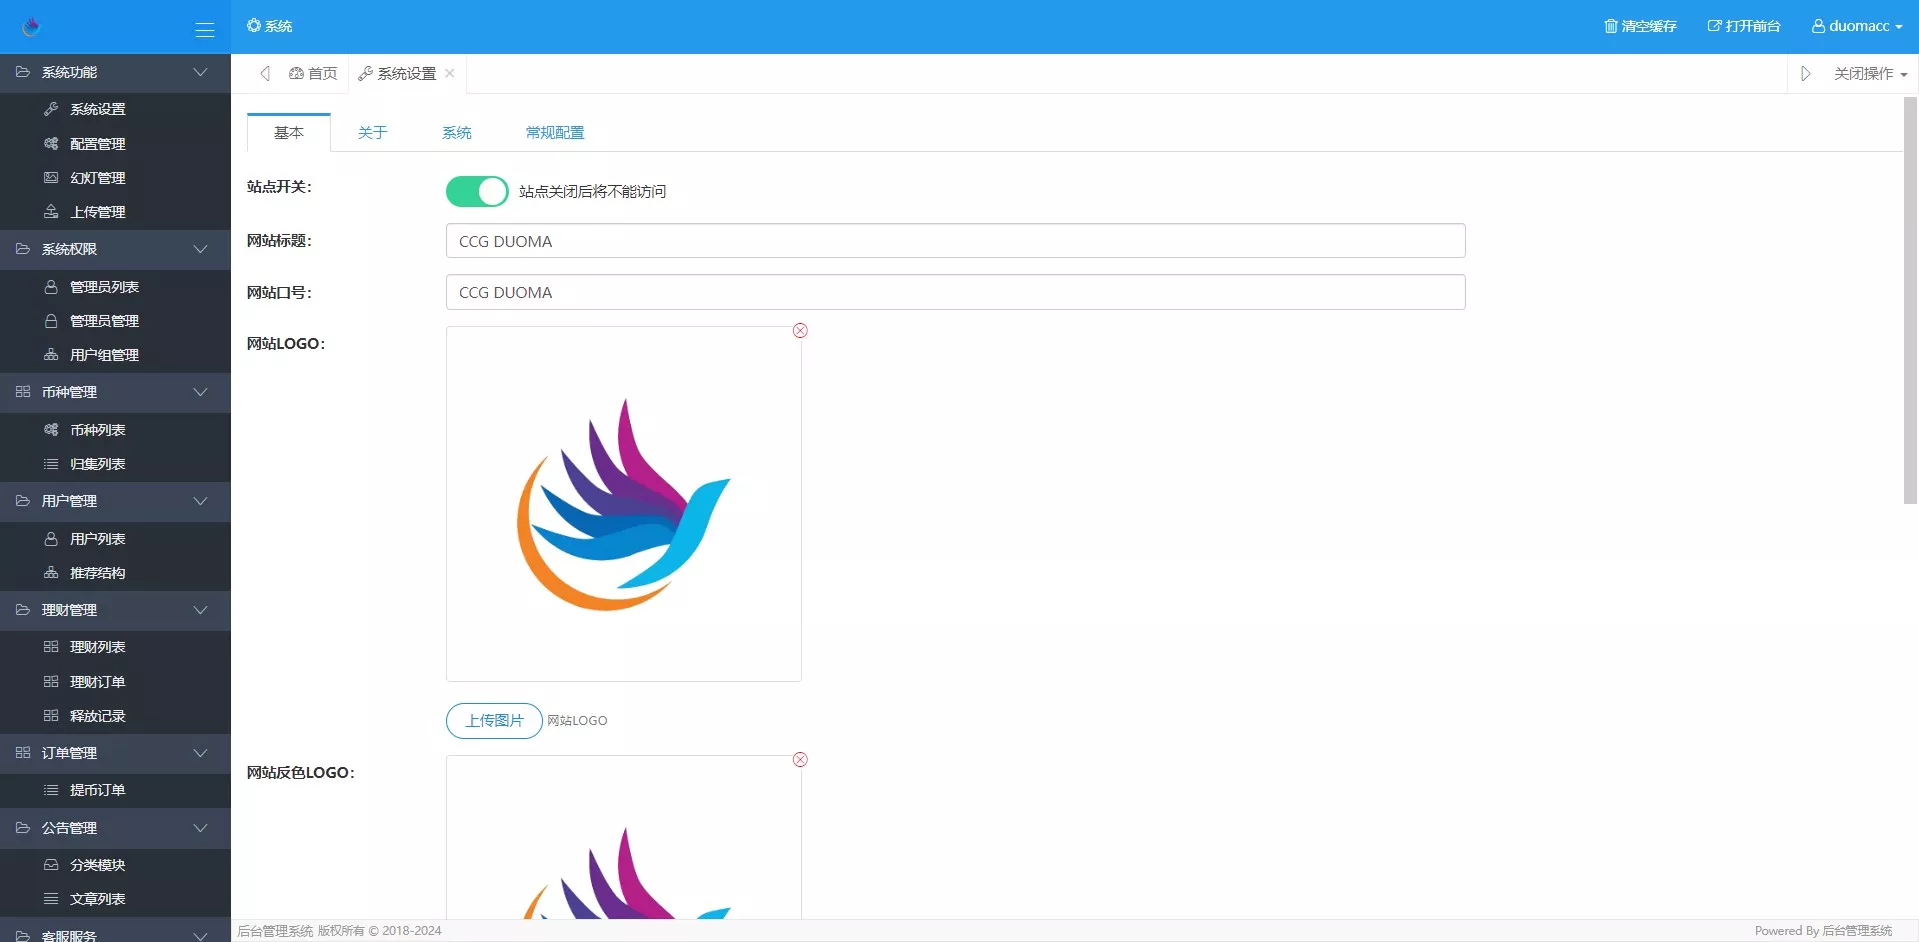Viewport: 1919px width, 942px height.
Task: Click the 网站标题 input field
Action: click(955, 241)
